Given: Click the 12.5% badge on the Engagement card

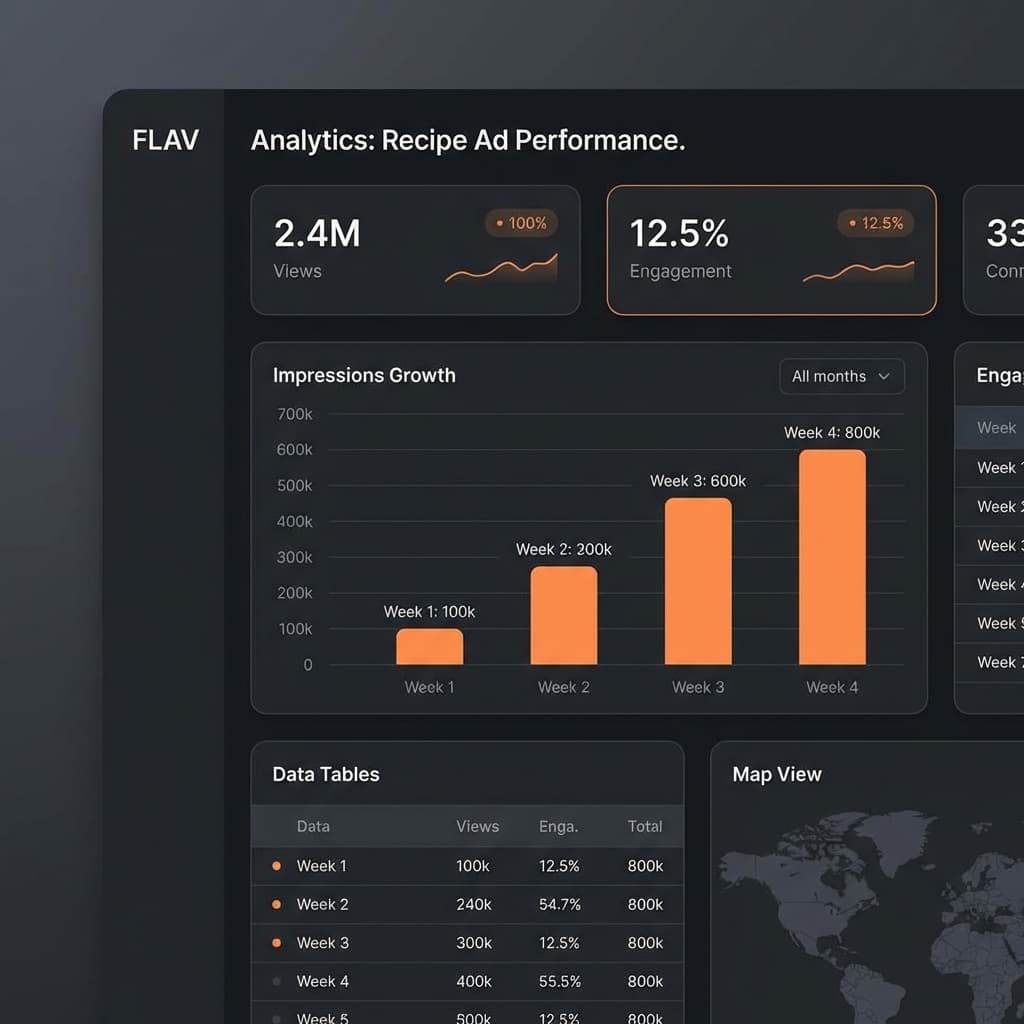Looking at the screenshot, I should (x=875, y=223).
